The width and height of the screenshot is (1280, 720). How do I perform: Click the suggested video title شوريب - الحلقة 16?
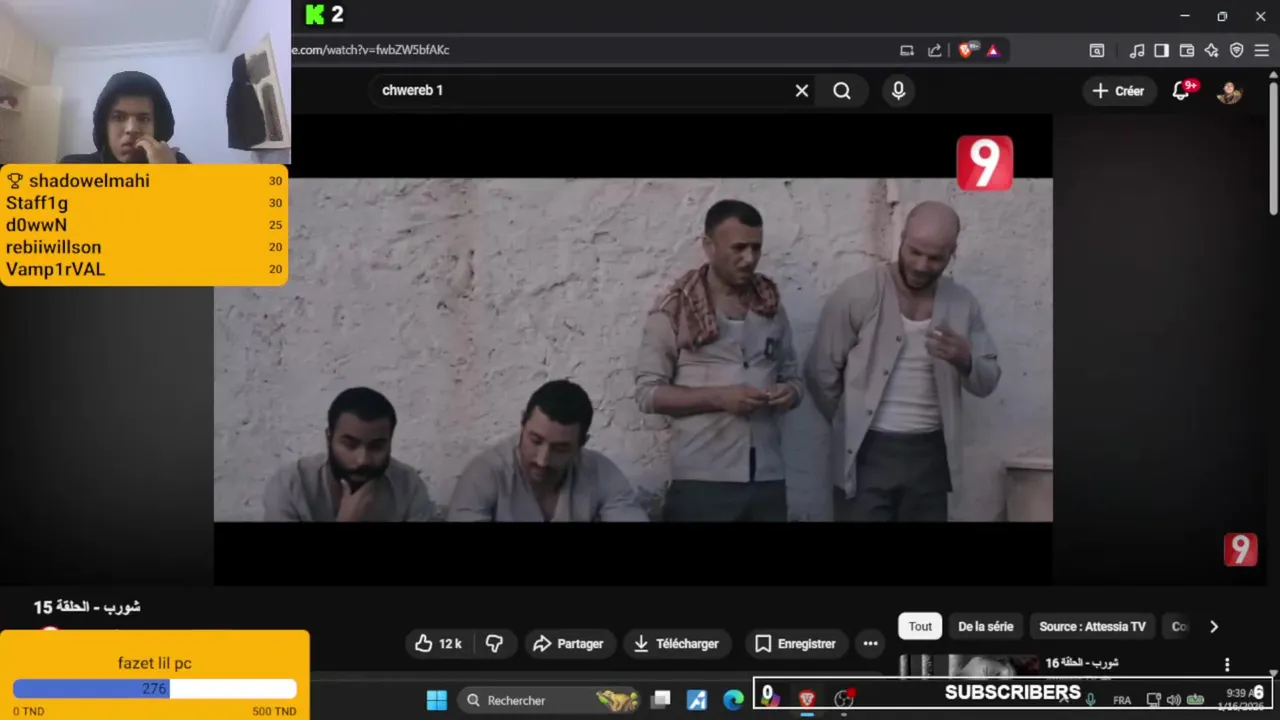pyautogui.click(x=1082, y=663)
